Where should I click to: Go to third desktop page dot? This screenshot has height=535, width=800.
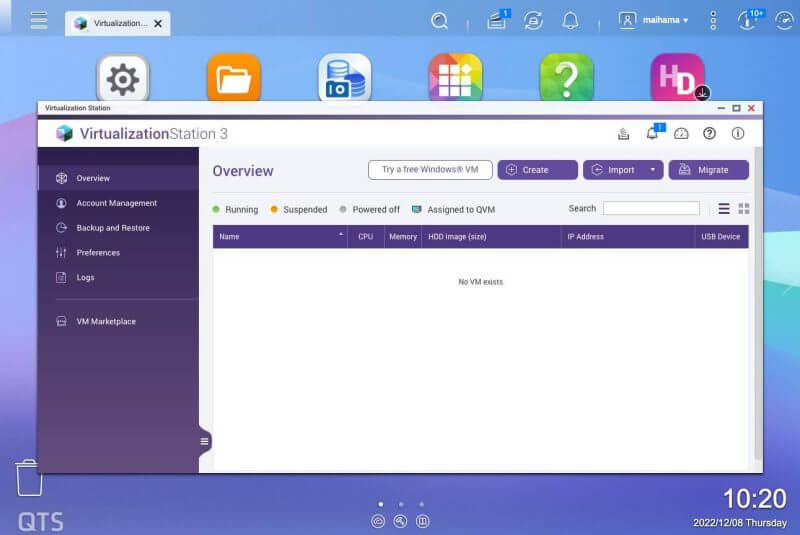421,504
